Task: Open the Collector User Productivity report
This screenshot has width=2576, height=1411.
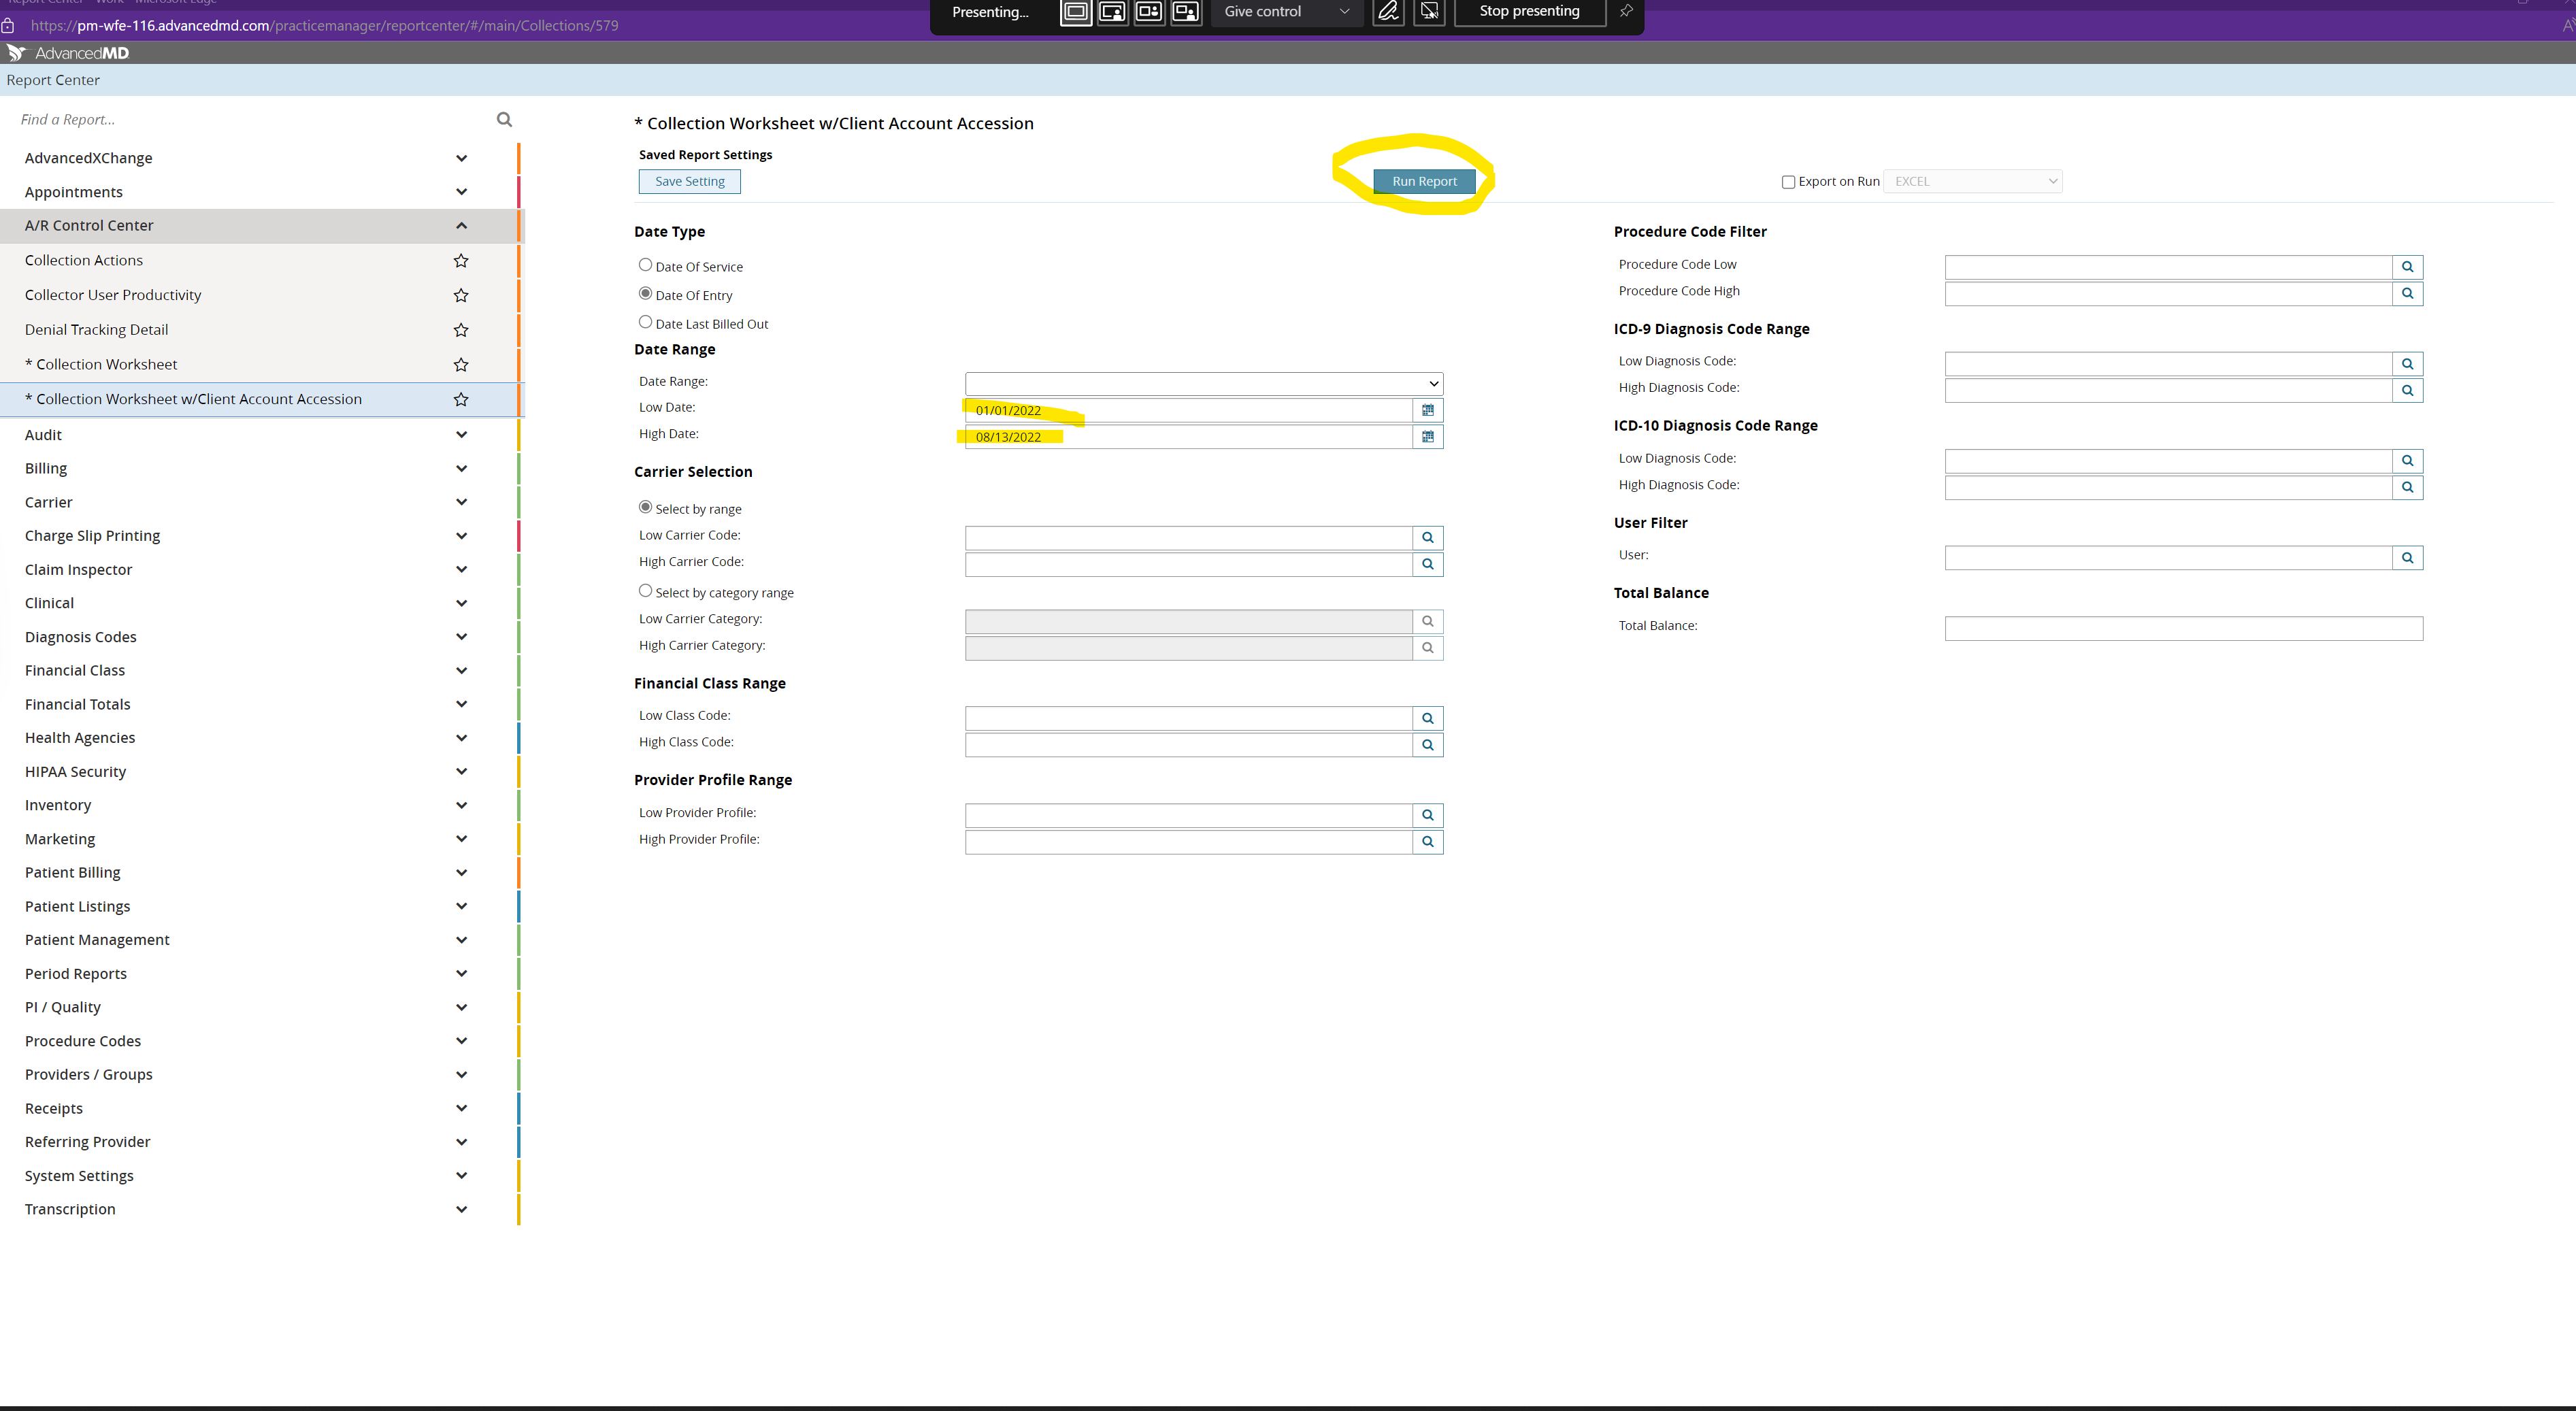Action: [x=113, y=295]
